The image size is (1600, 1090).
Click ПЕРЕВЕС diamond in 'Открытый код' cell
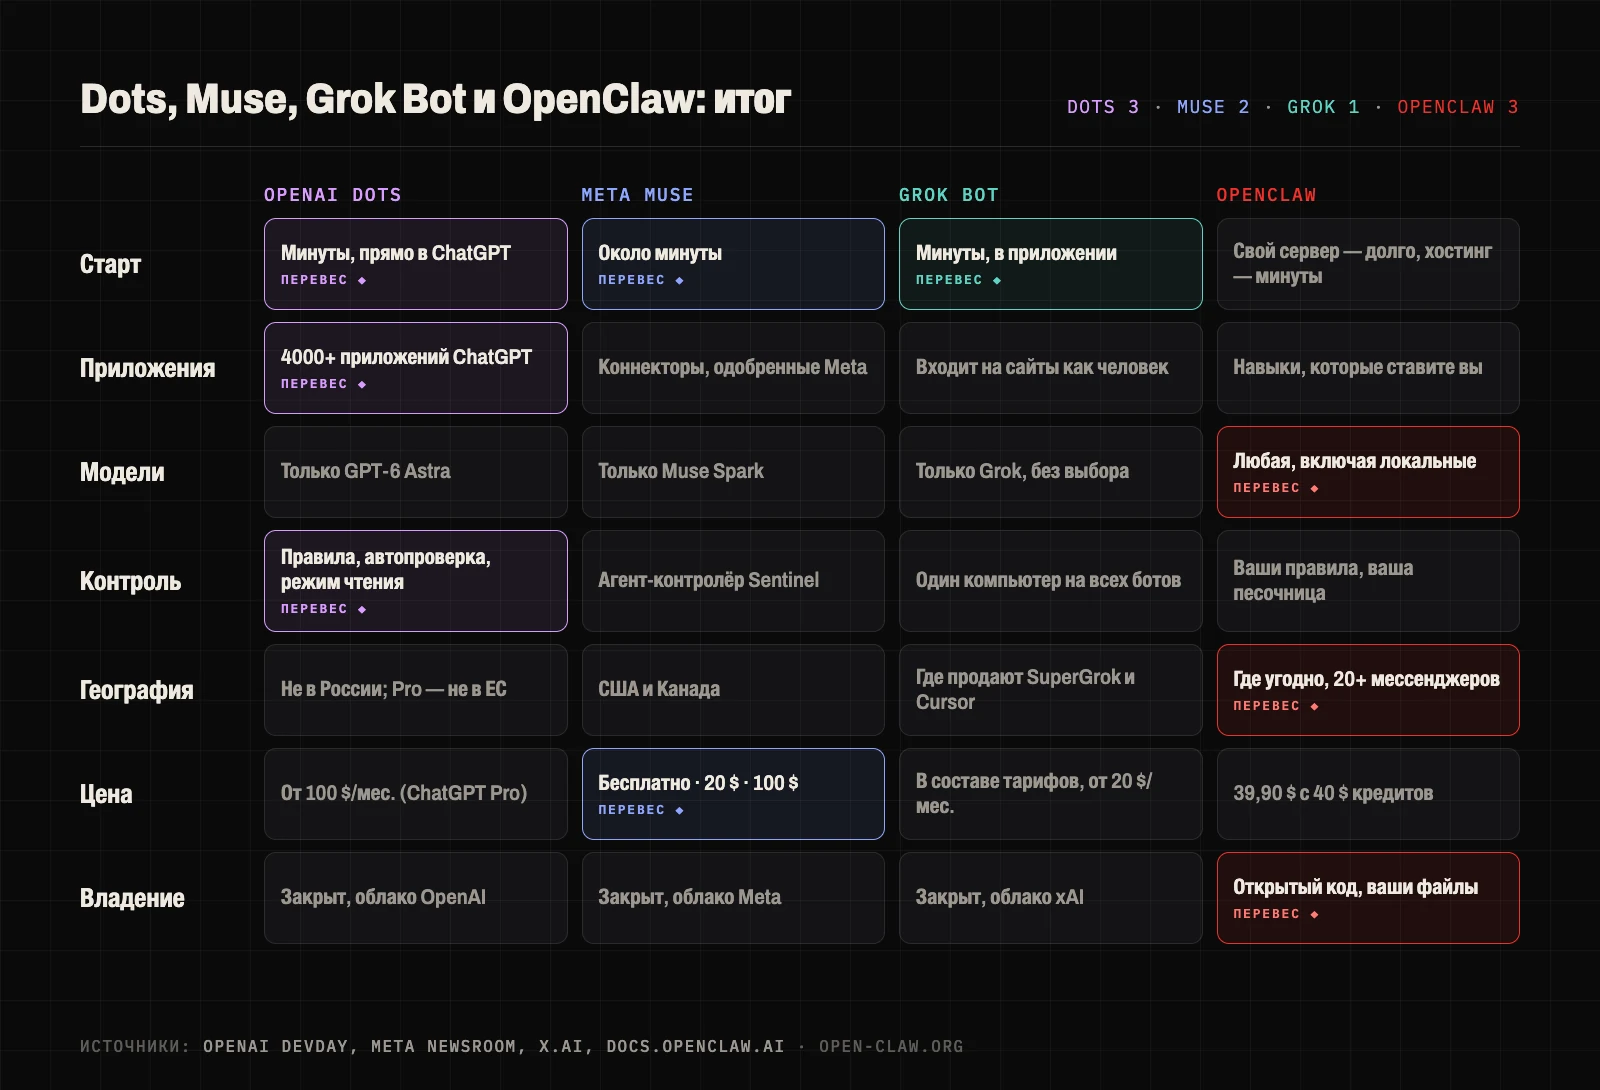(x=1315, y=915)
